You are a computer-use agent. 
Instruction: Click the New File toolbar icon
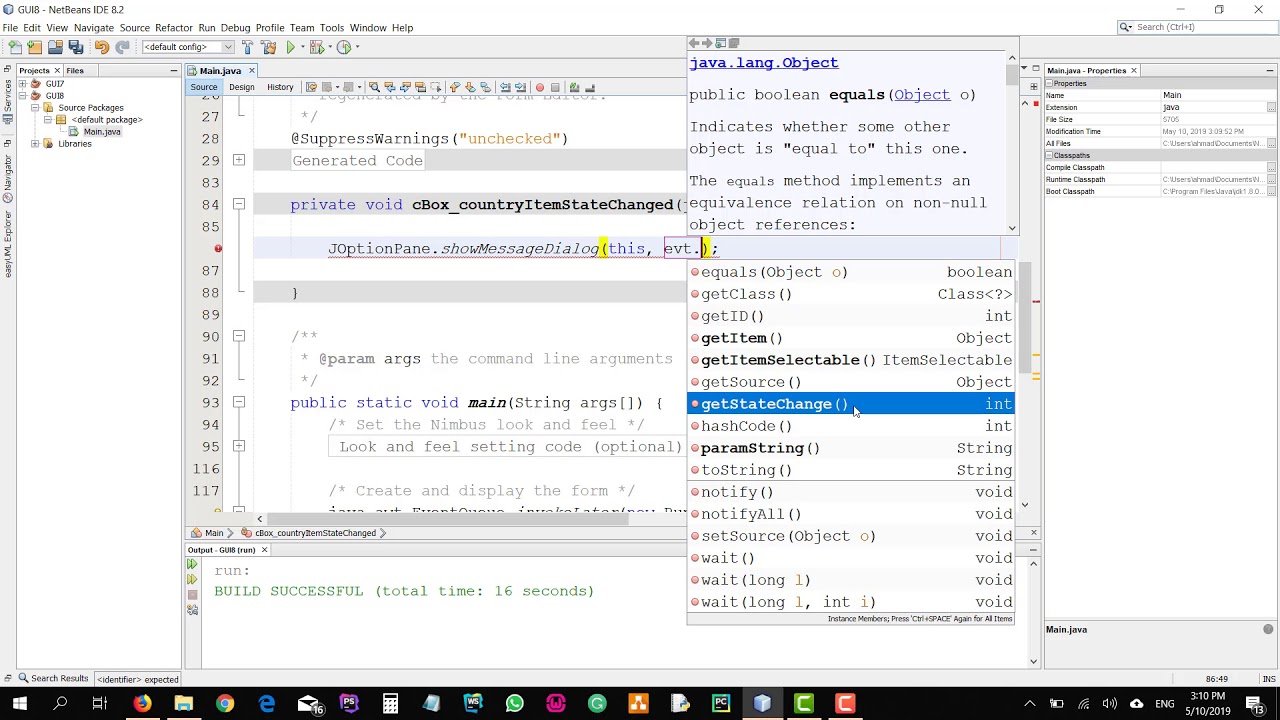pyautogui.click(x=17, y=47)
